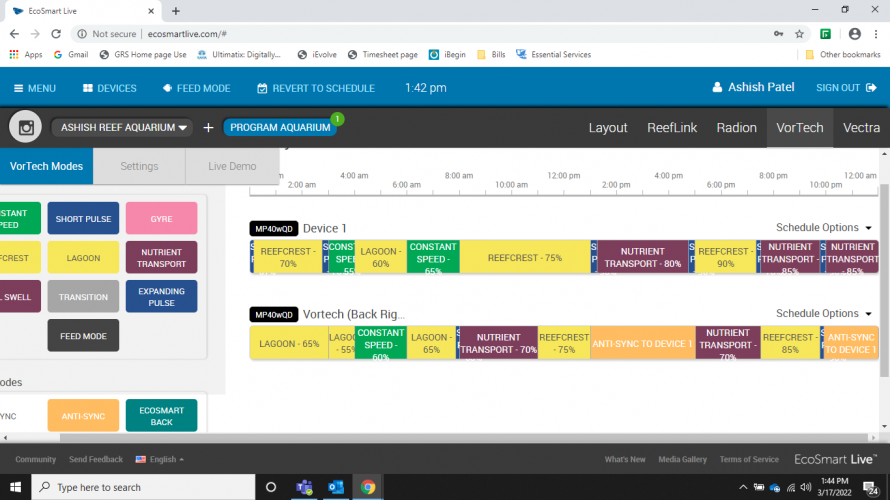
Task: Click Media Gallery footer link
Action: coord(682,459)
